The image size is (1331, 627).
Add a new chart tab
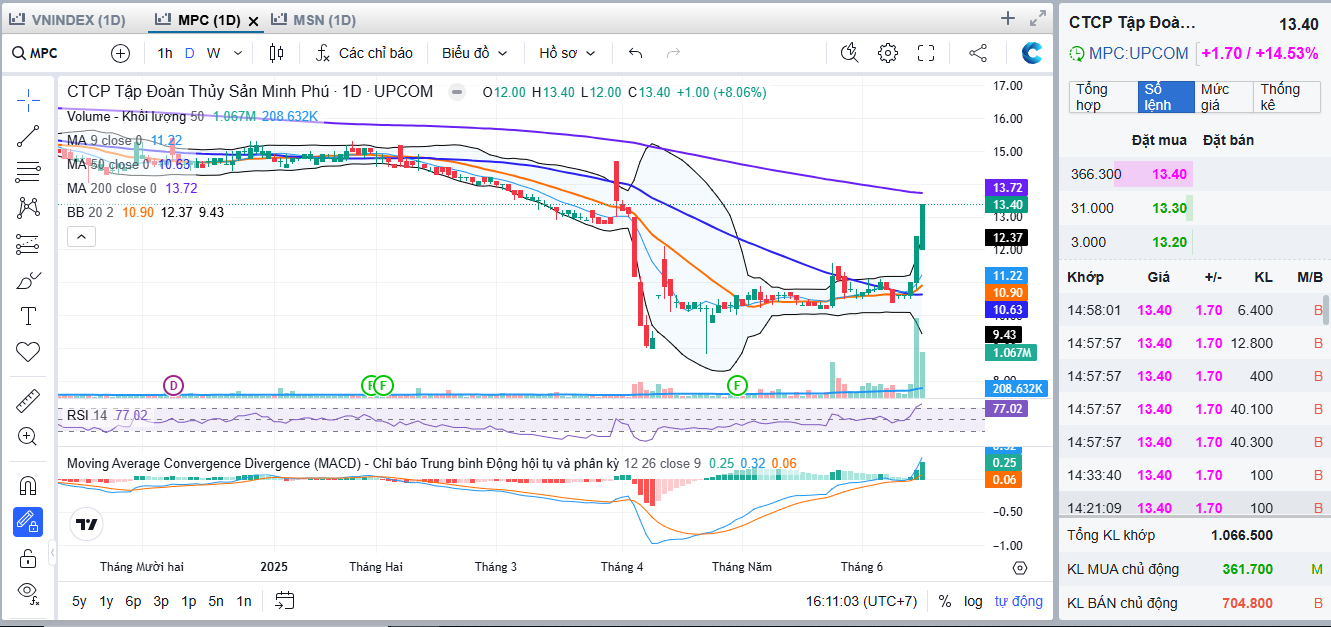[1008, 18]
